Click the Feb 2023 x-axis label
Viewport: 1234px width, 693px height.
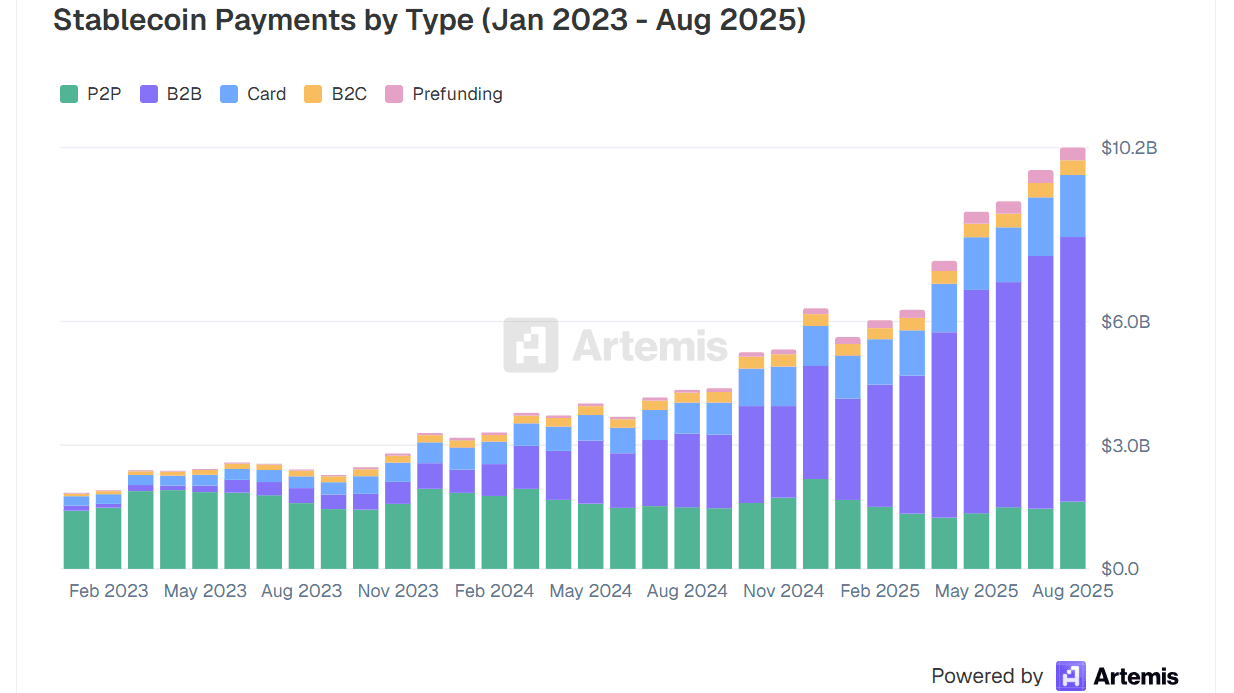108,591
